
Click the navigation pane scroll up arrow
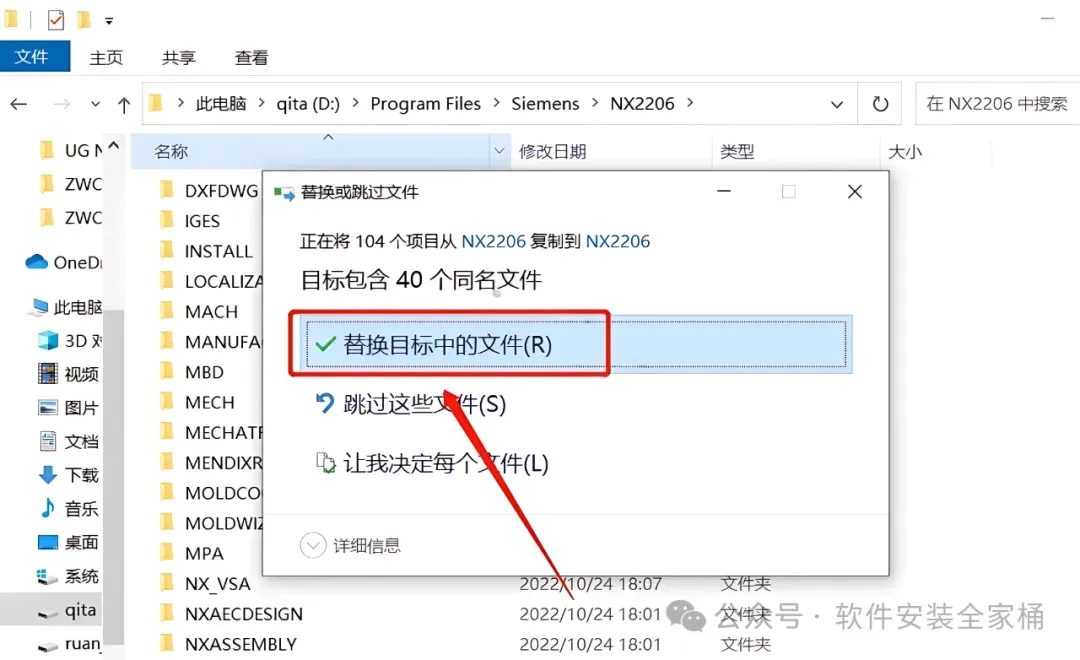pyautogui.click(x=114, y=145)
